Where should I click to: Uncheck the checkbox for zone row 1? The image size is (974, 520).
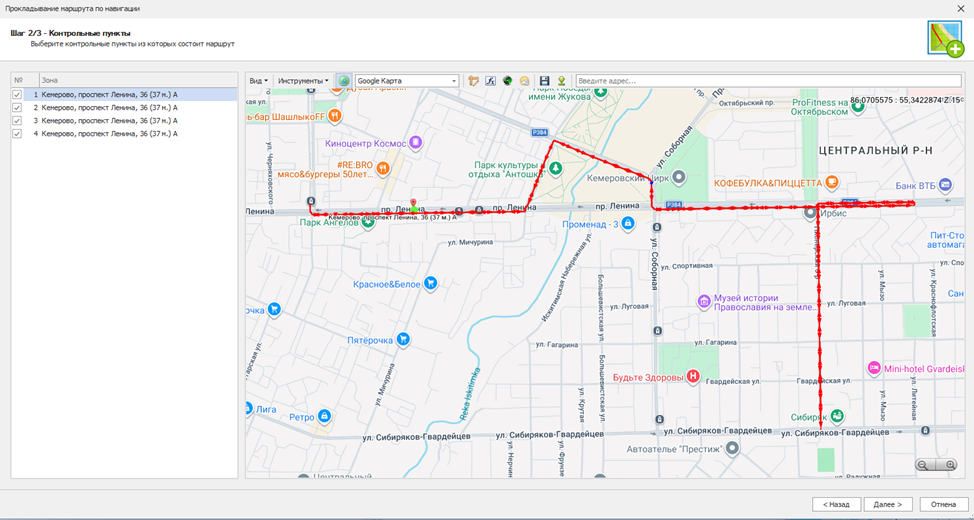[x=17, y=94]
